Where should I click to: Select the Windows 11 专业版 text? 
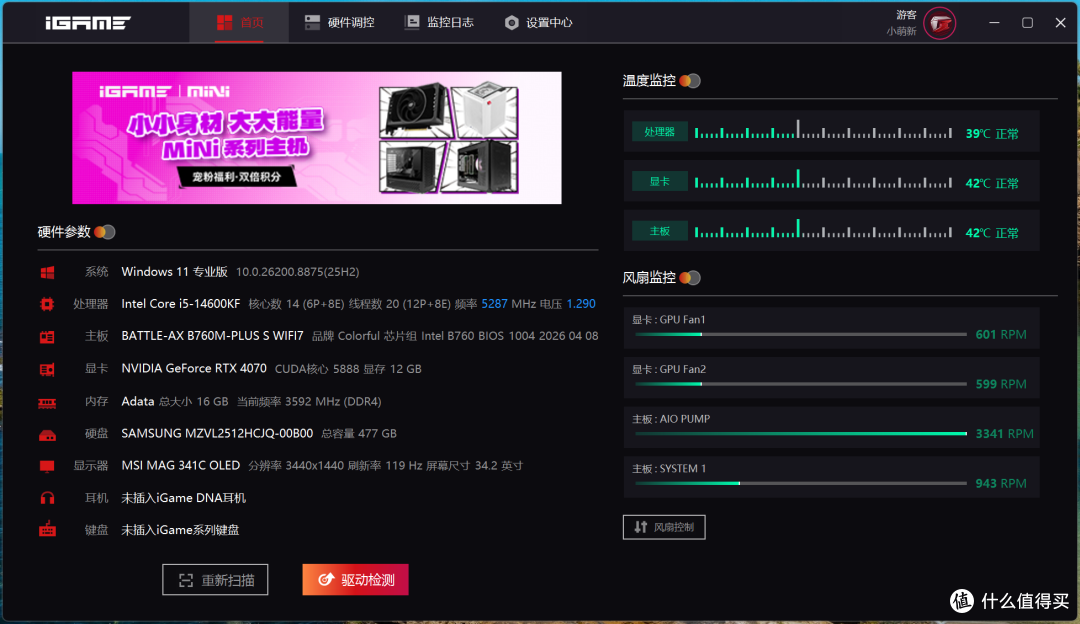click(174, 271)
